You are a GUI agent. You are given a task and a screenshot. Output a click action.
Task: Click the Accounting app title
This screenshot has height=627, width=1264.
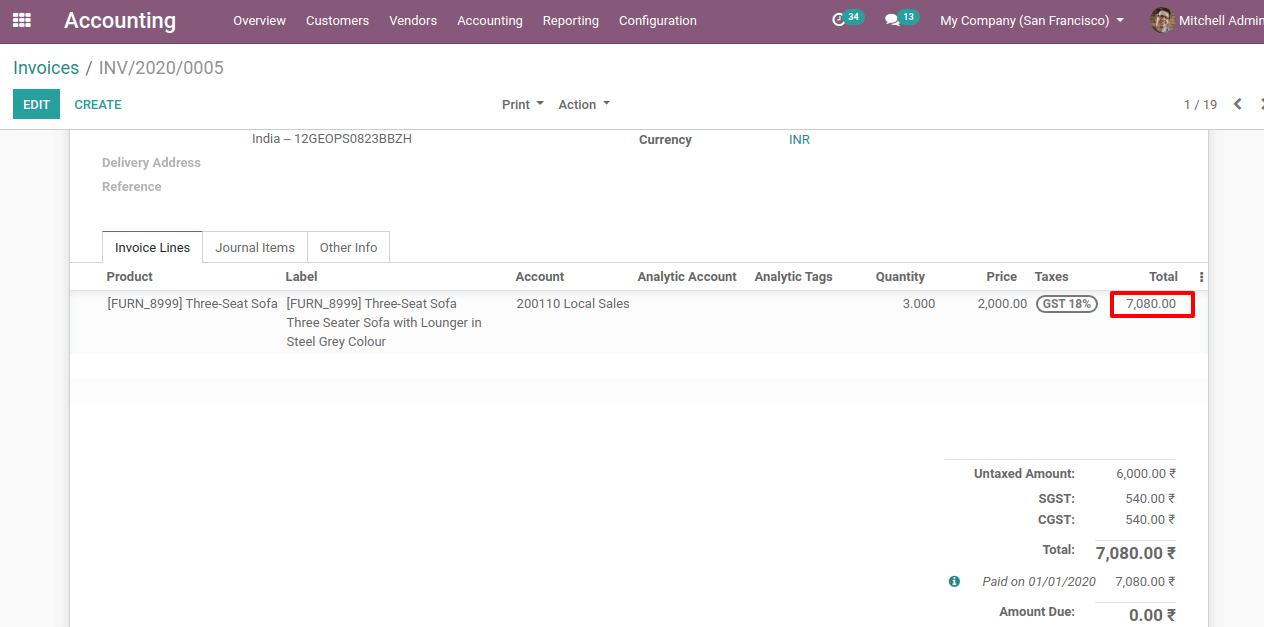pos(120,20)
